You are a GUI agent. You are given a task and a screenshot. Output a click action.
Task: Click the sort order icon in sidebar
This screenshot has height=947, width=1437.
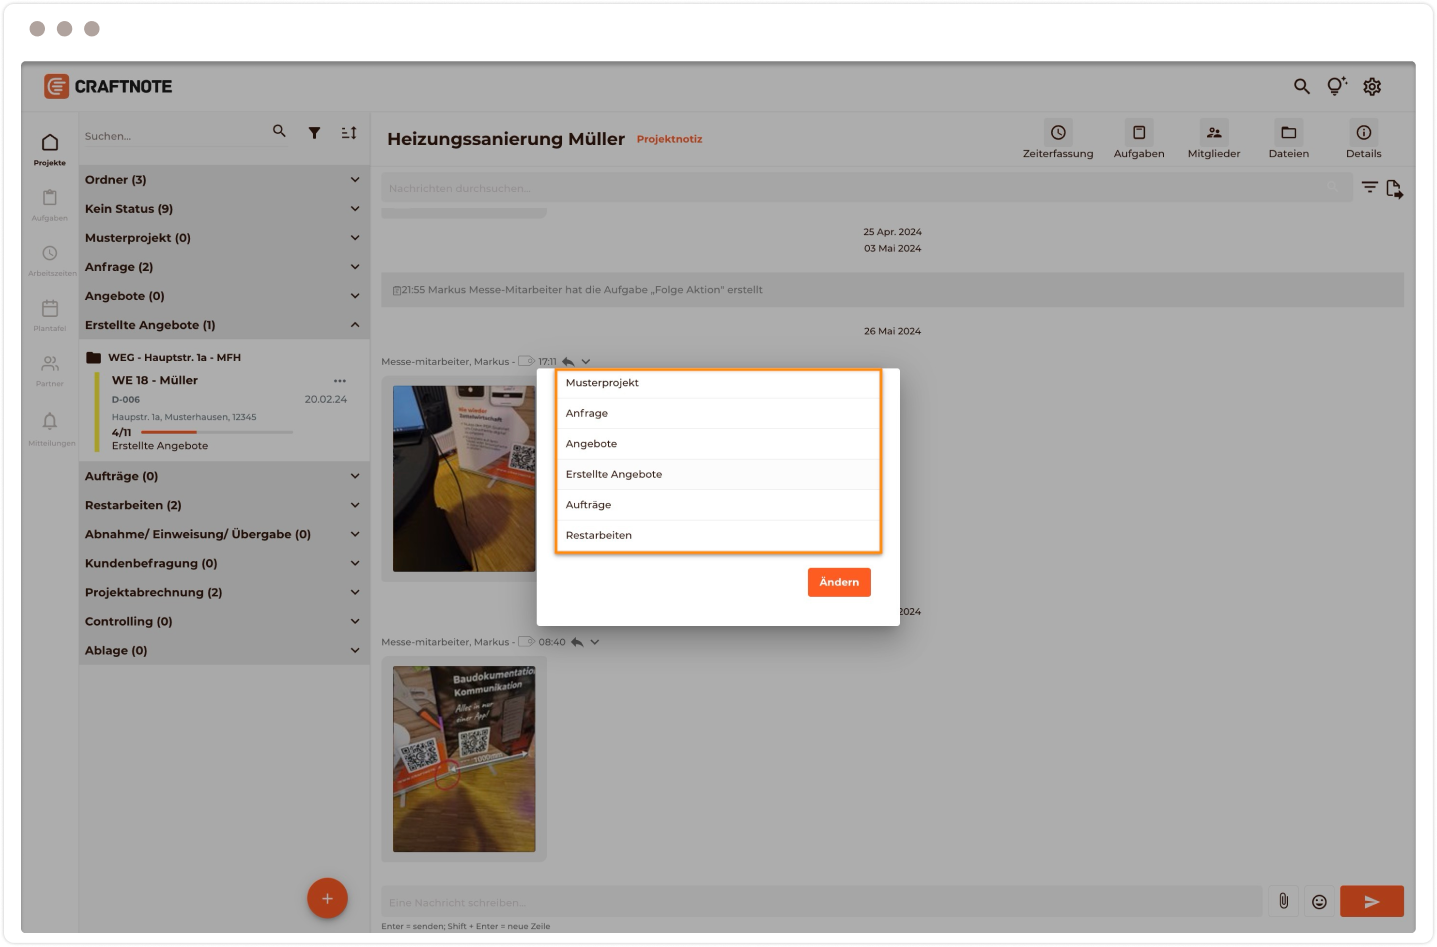[348, 133]
